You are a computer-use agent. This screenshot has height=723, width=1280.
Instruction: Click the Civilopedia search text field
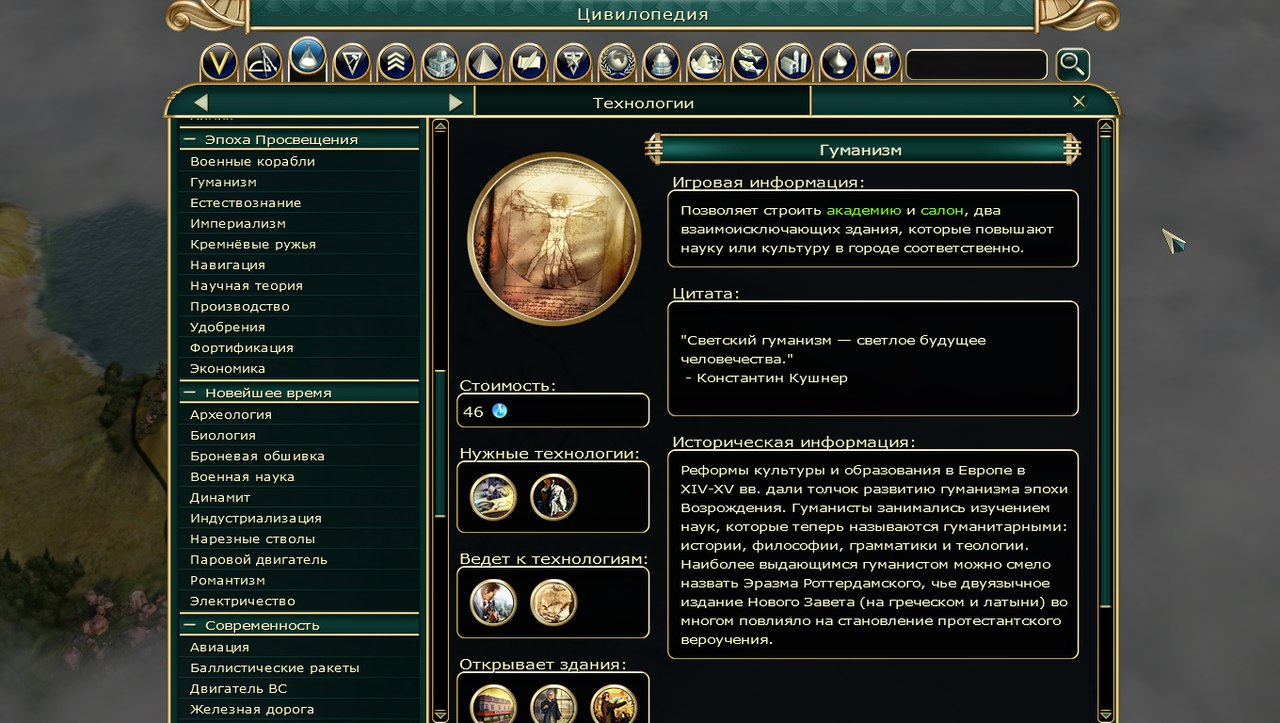[x=976, y=65]
